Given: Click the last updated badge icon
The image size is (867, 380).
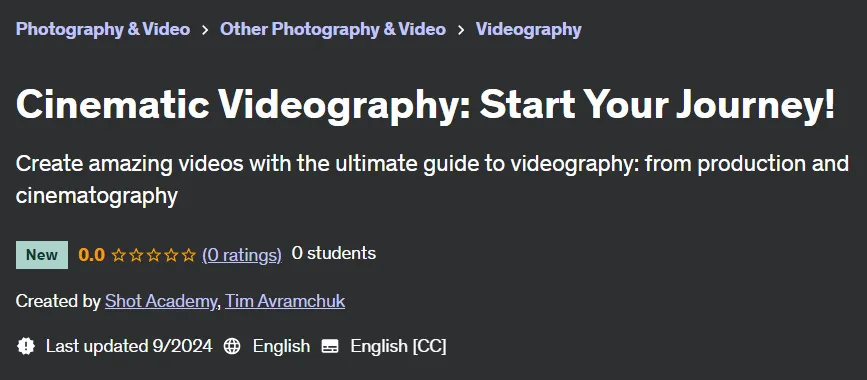Looking at the screenshot, I should pyautogui.click(x=25, y=346).
